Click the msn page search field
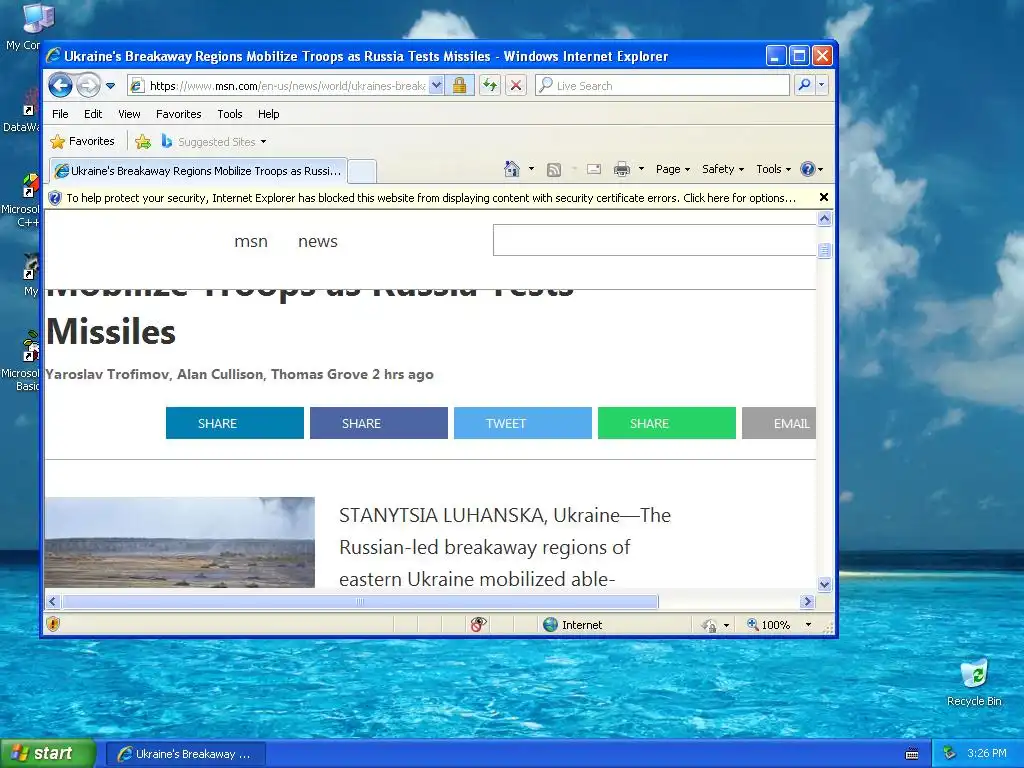 pos(654,240)
